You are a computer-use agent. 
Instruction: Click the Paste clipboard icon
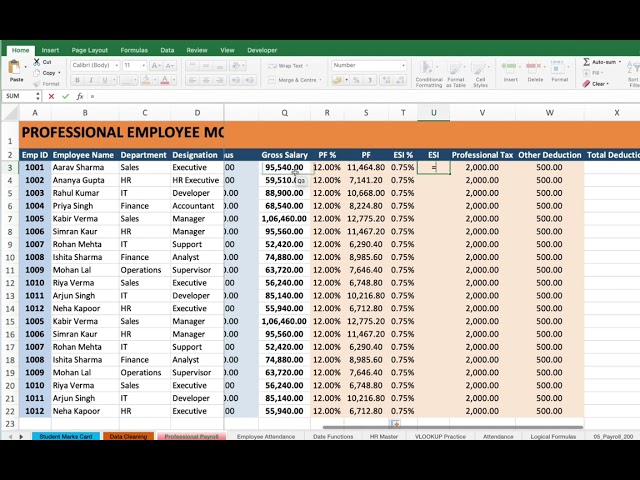pos(15,67)
